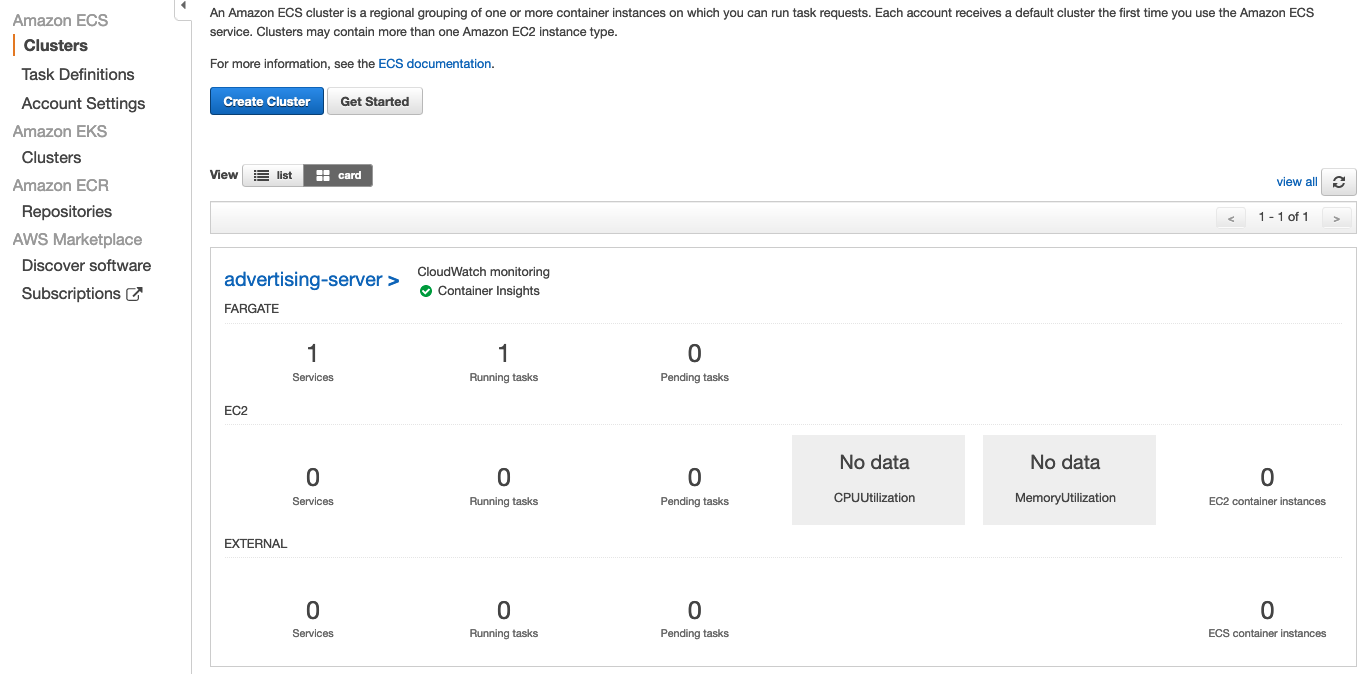Switch to card view
Image resolution: width=1367 pixels, height=674 pixels.
point(338,175)
